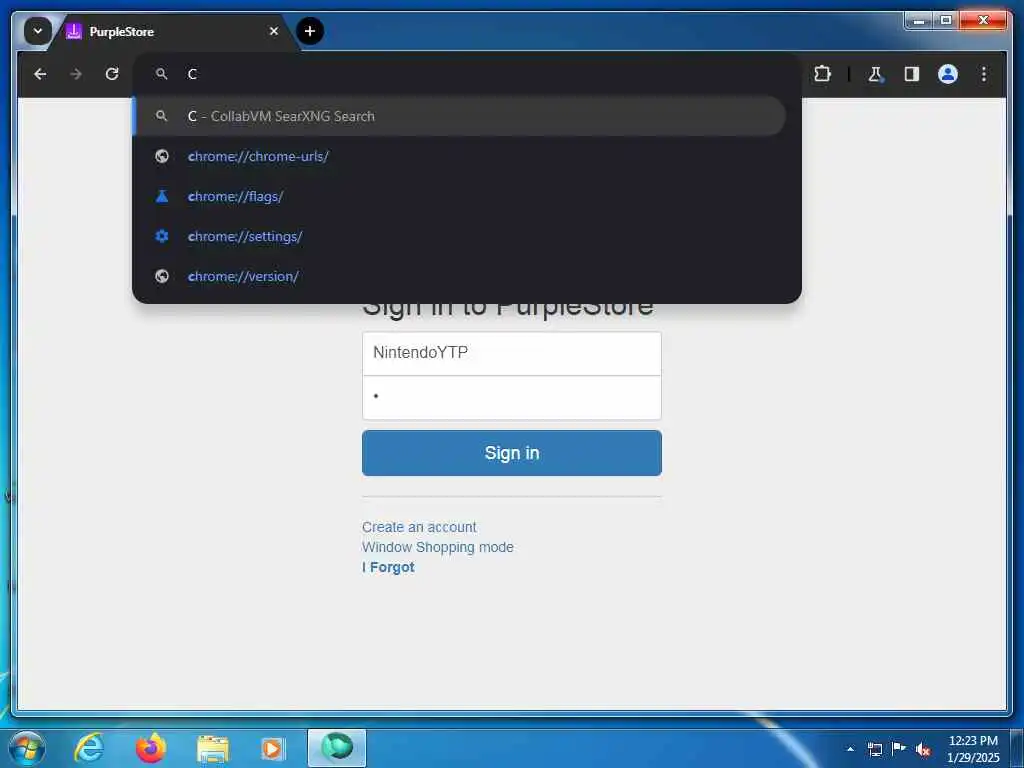Open the Action Center flag icon
The width and height of the screenshot is (1024, 768).
click(899, 748)
